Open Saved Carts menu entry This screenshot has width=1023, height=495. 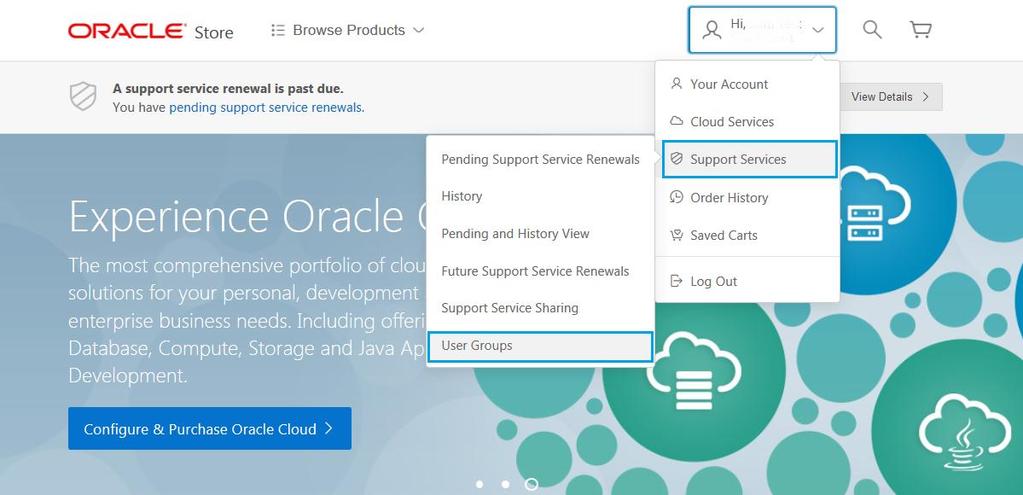pos(747,235)
